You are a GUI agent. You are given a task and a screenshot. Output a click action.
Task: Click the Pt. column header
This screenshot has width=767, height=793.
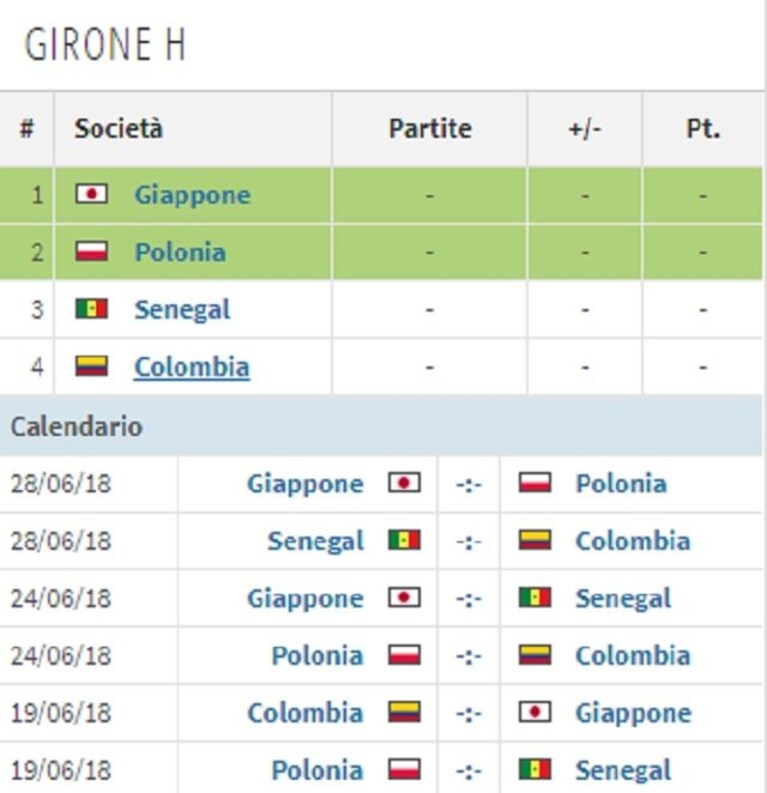[703, 129]
